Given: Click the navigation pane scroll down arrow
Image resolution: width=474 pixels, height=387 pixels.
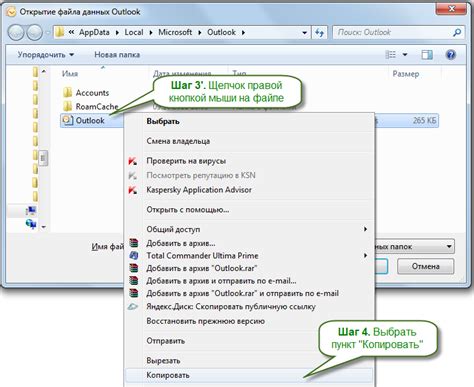Looking at the screenshot, I should [43, 227].
